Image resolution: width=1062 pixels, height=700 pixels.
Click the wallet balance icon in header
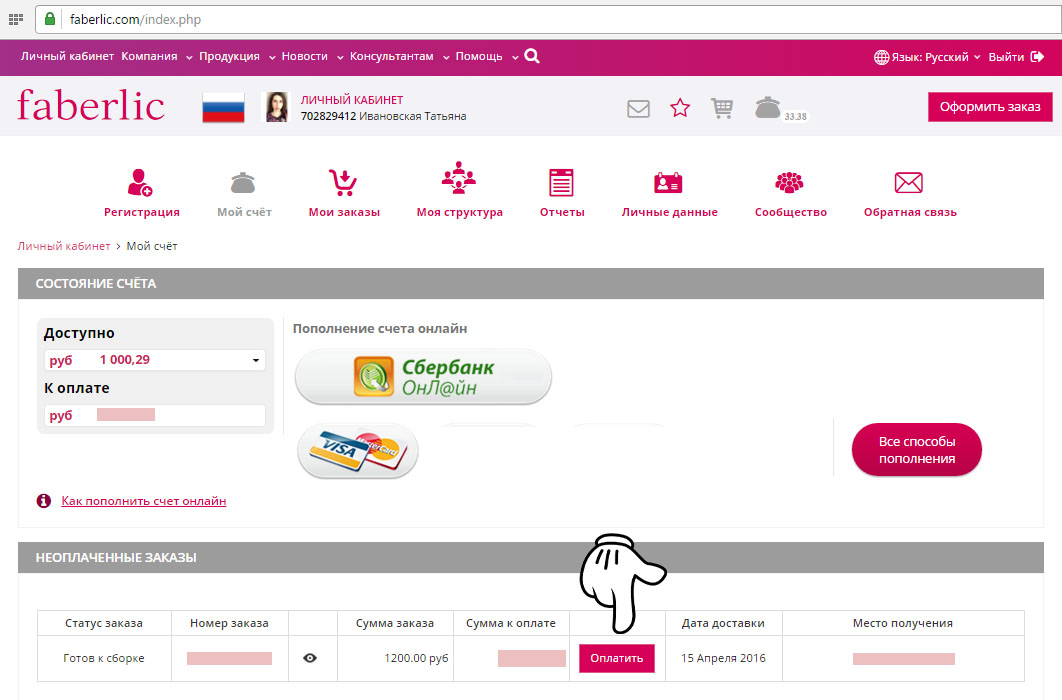click(767, 108)
